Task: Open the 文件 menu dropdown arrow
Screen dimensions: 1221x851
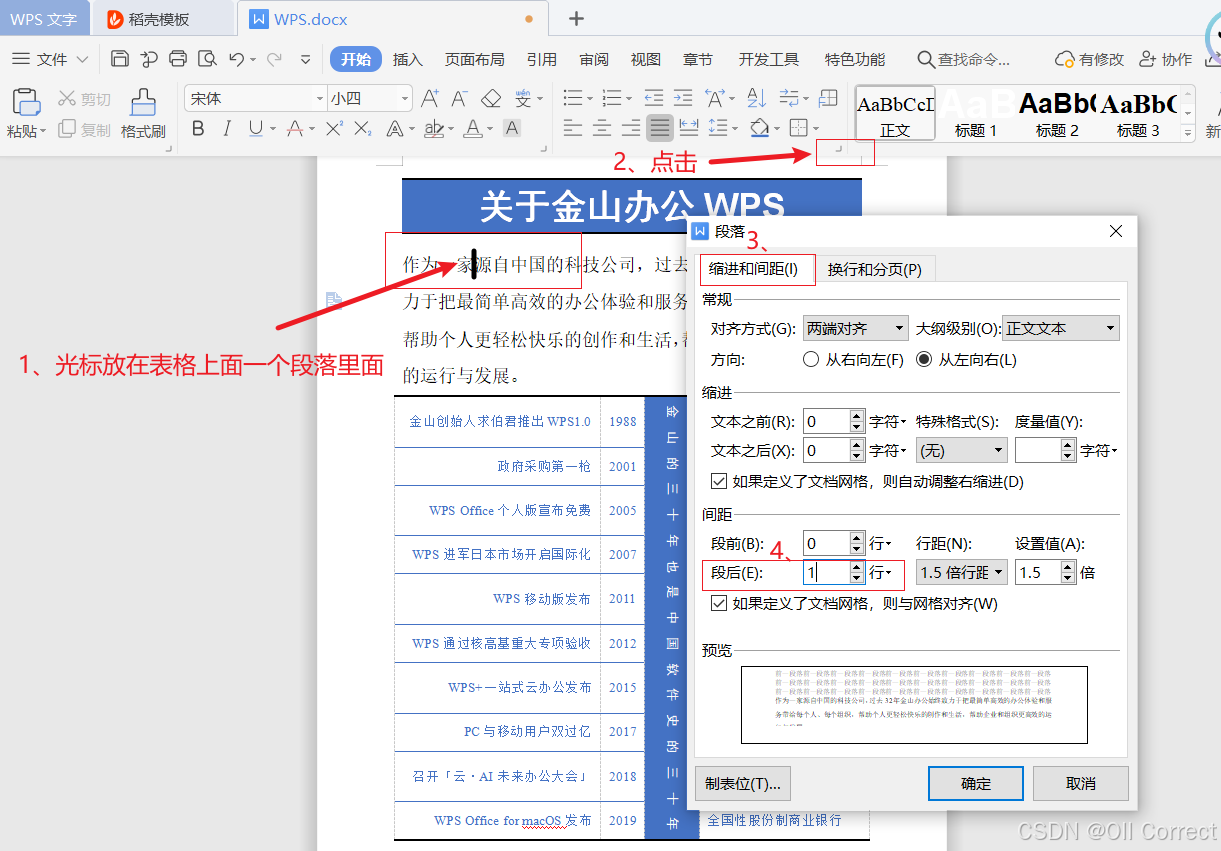Action: coord(82,60)
